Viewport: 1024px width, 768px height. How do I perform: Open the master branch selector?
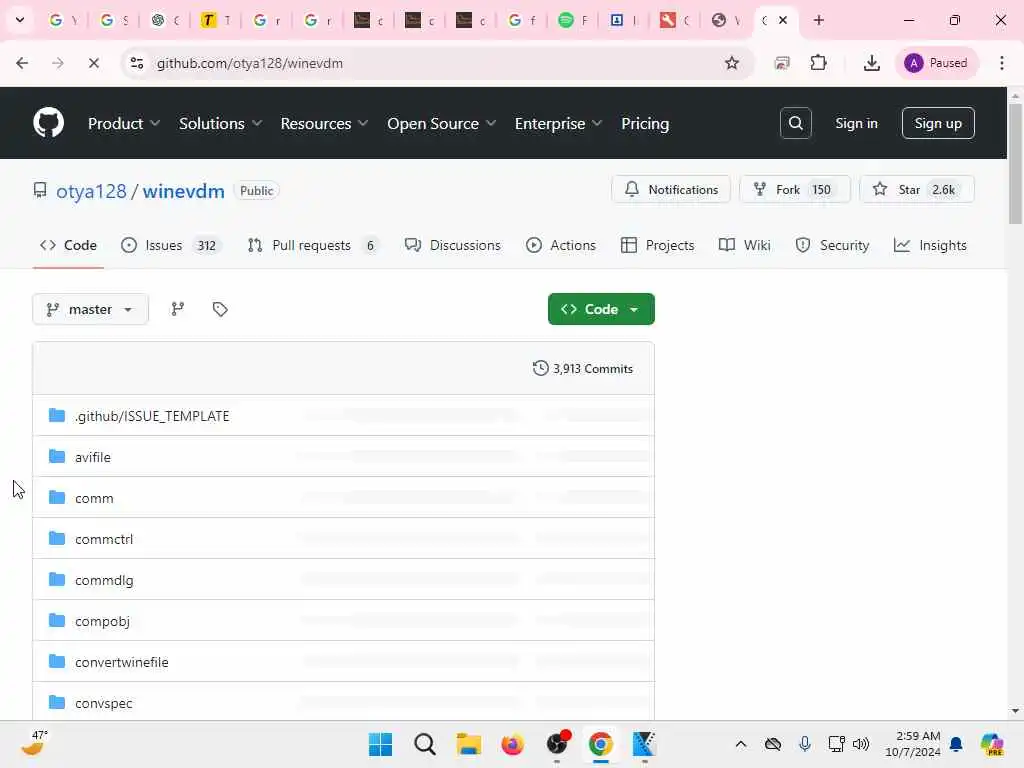(90, 309)
